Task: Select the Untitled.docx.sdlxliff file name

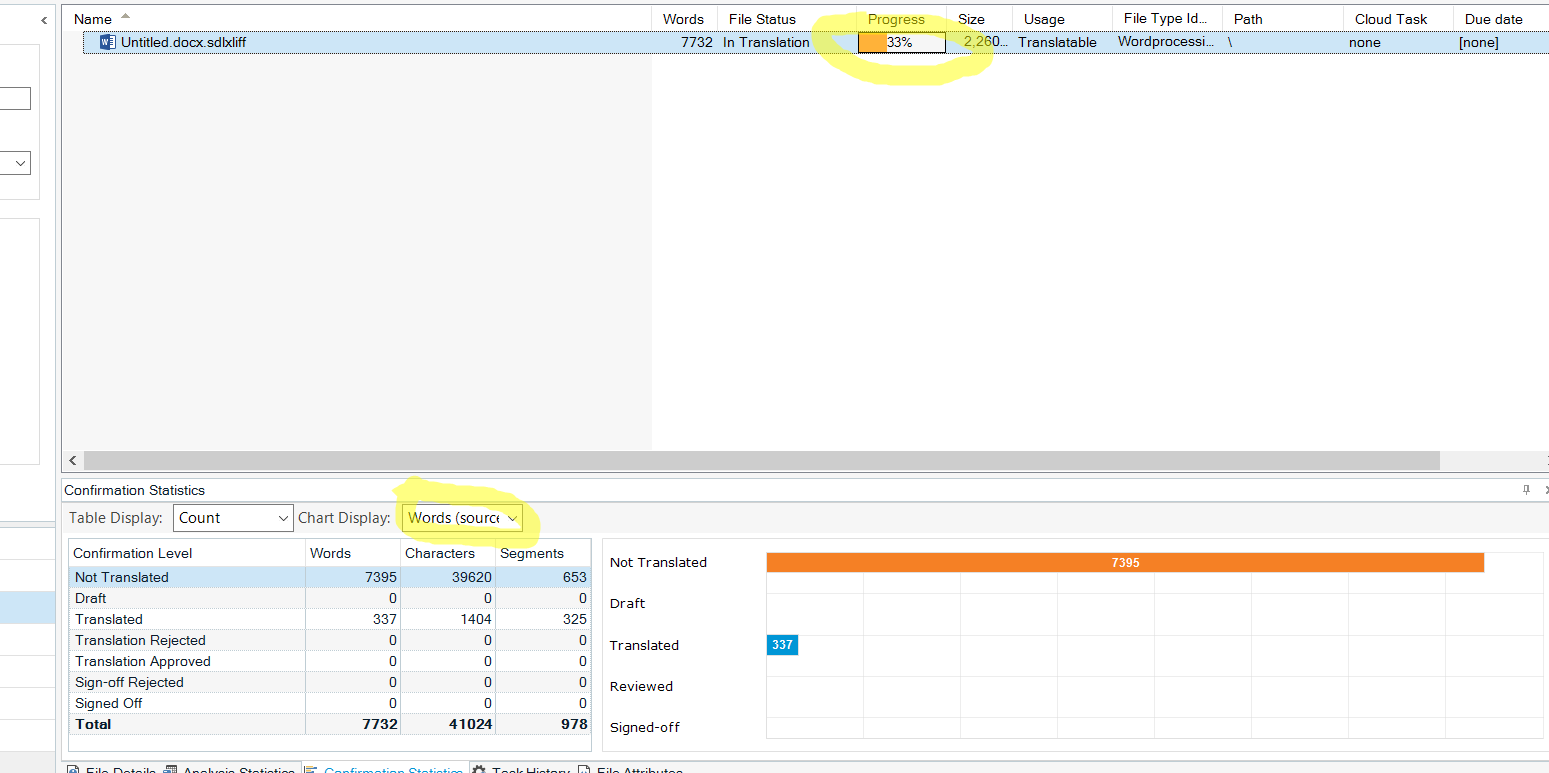Action: (183, 42)
